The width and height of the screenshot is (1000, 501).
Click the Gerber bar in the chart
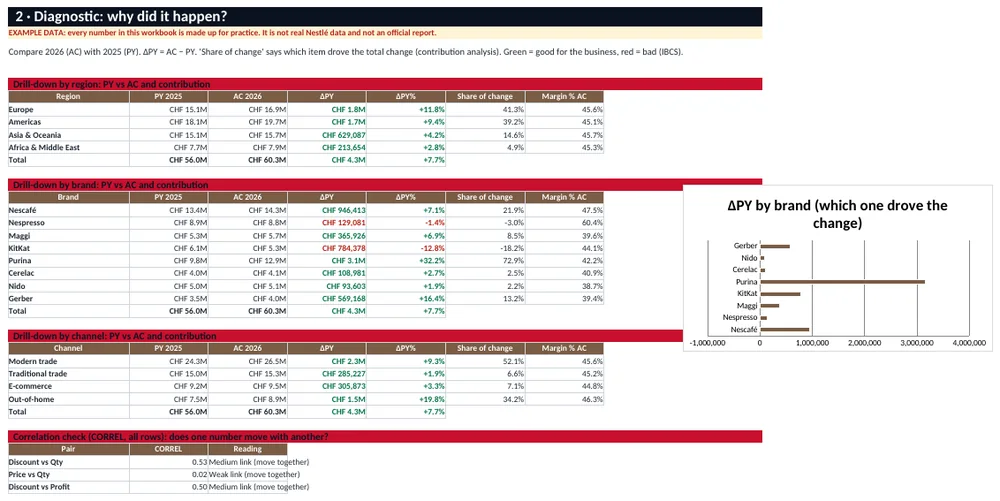776,245
